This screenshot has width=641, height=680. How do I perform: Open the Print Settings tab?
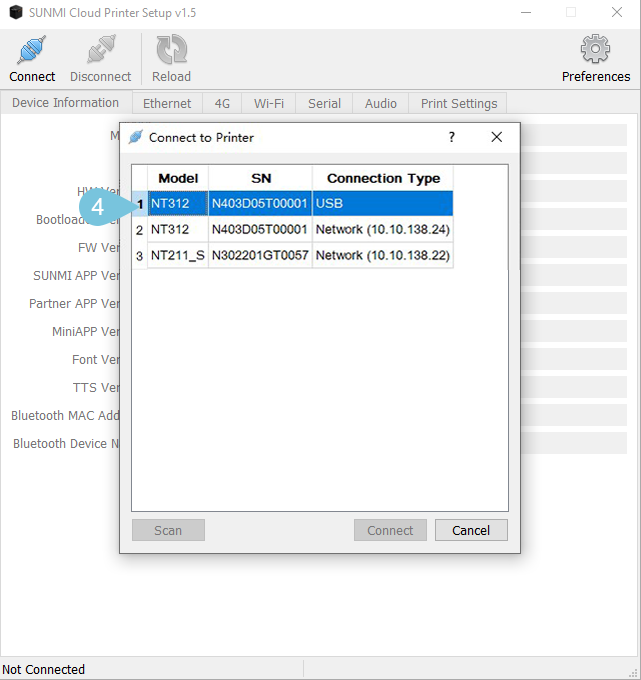(458, 103)
